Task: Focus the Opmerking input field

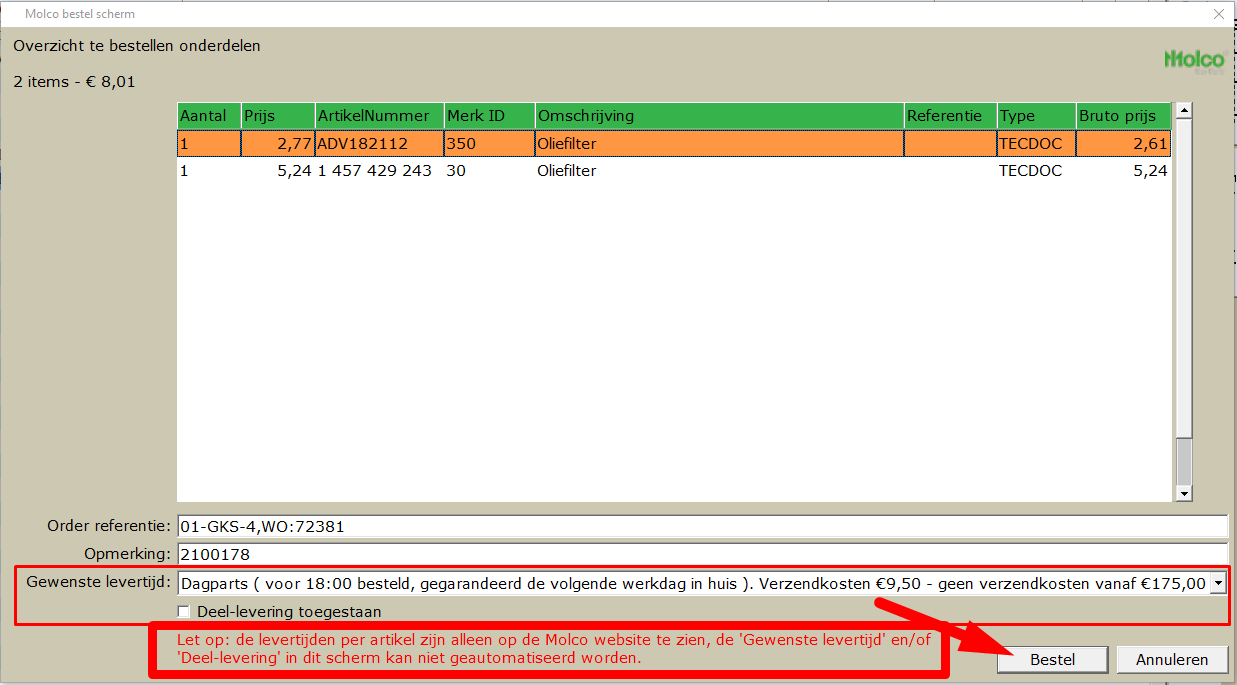Action: tap(702, 554)
